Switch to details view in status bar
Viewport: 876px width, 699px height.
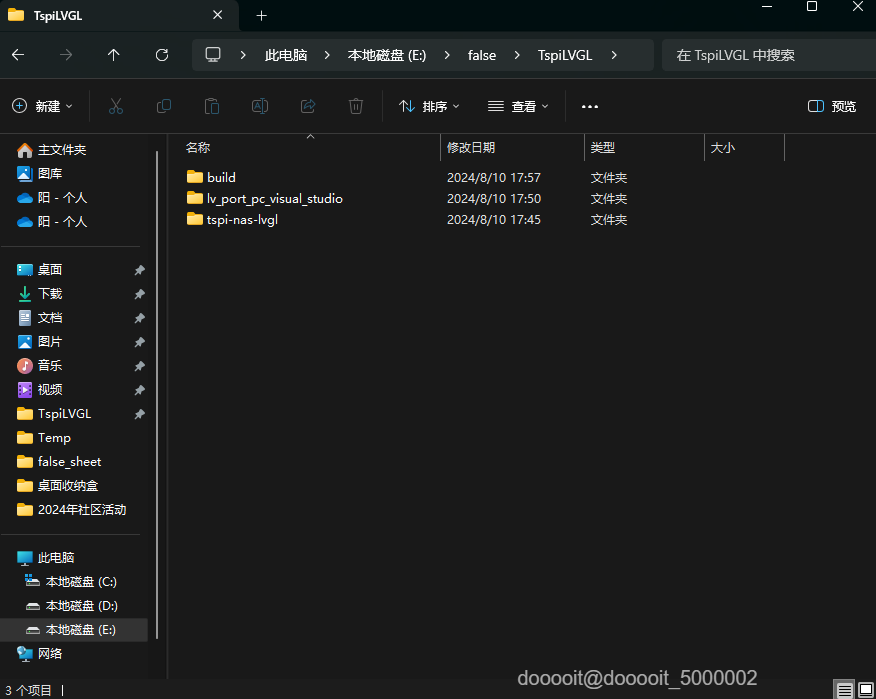(845, 690)
